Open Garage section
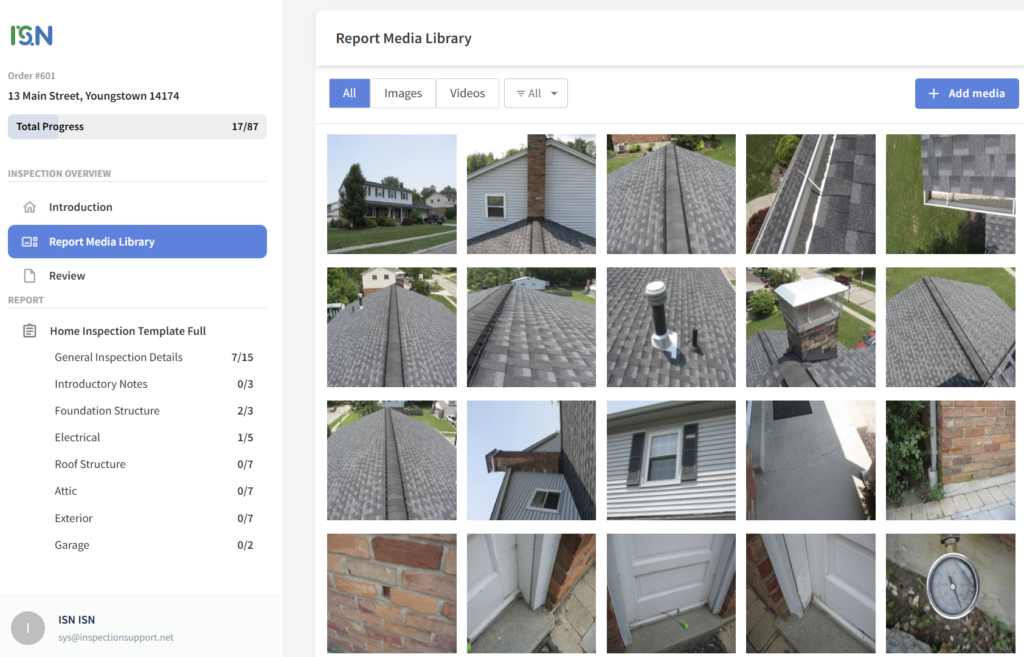Screen dimensions: 1024x657 tap(72, 545)
